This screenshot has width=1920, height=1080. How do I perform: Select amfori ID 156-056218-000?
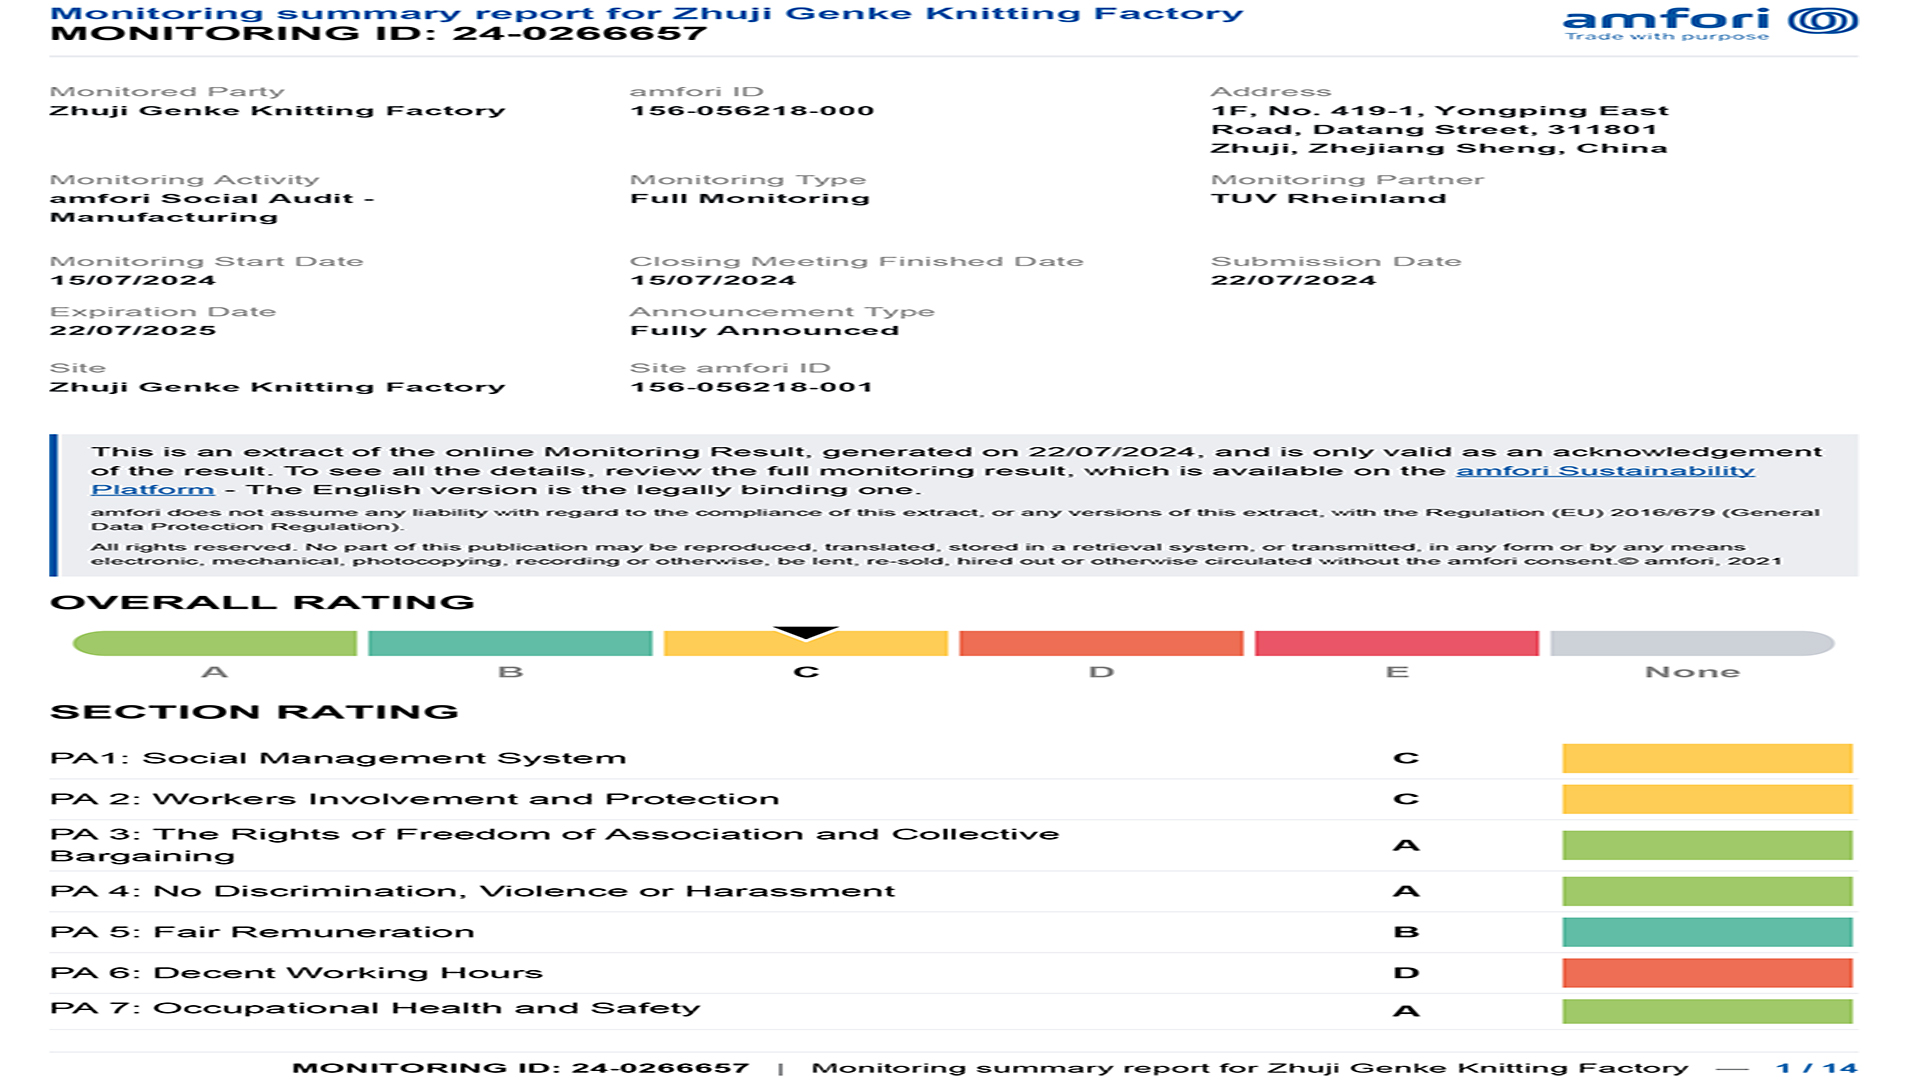coord(752,111)
